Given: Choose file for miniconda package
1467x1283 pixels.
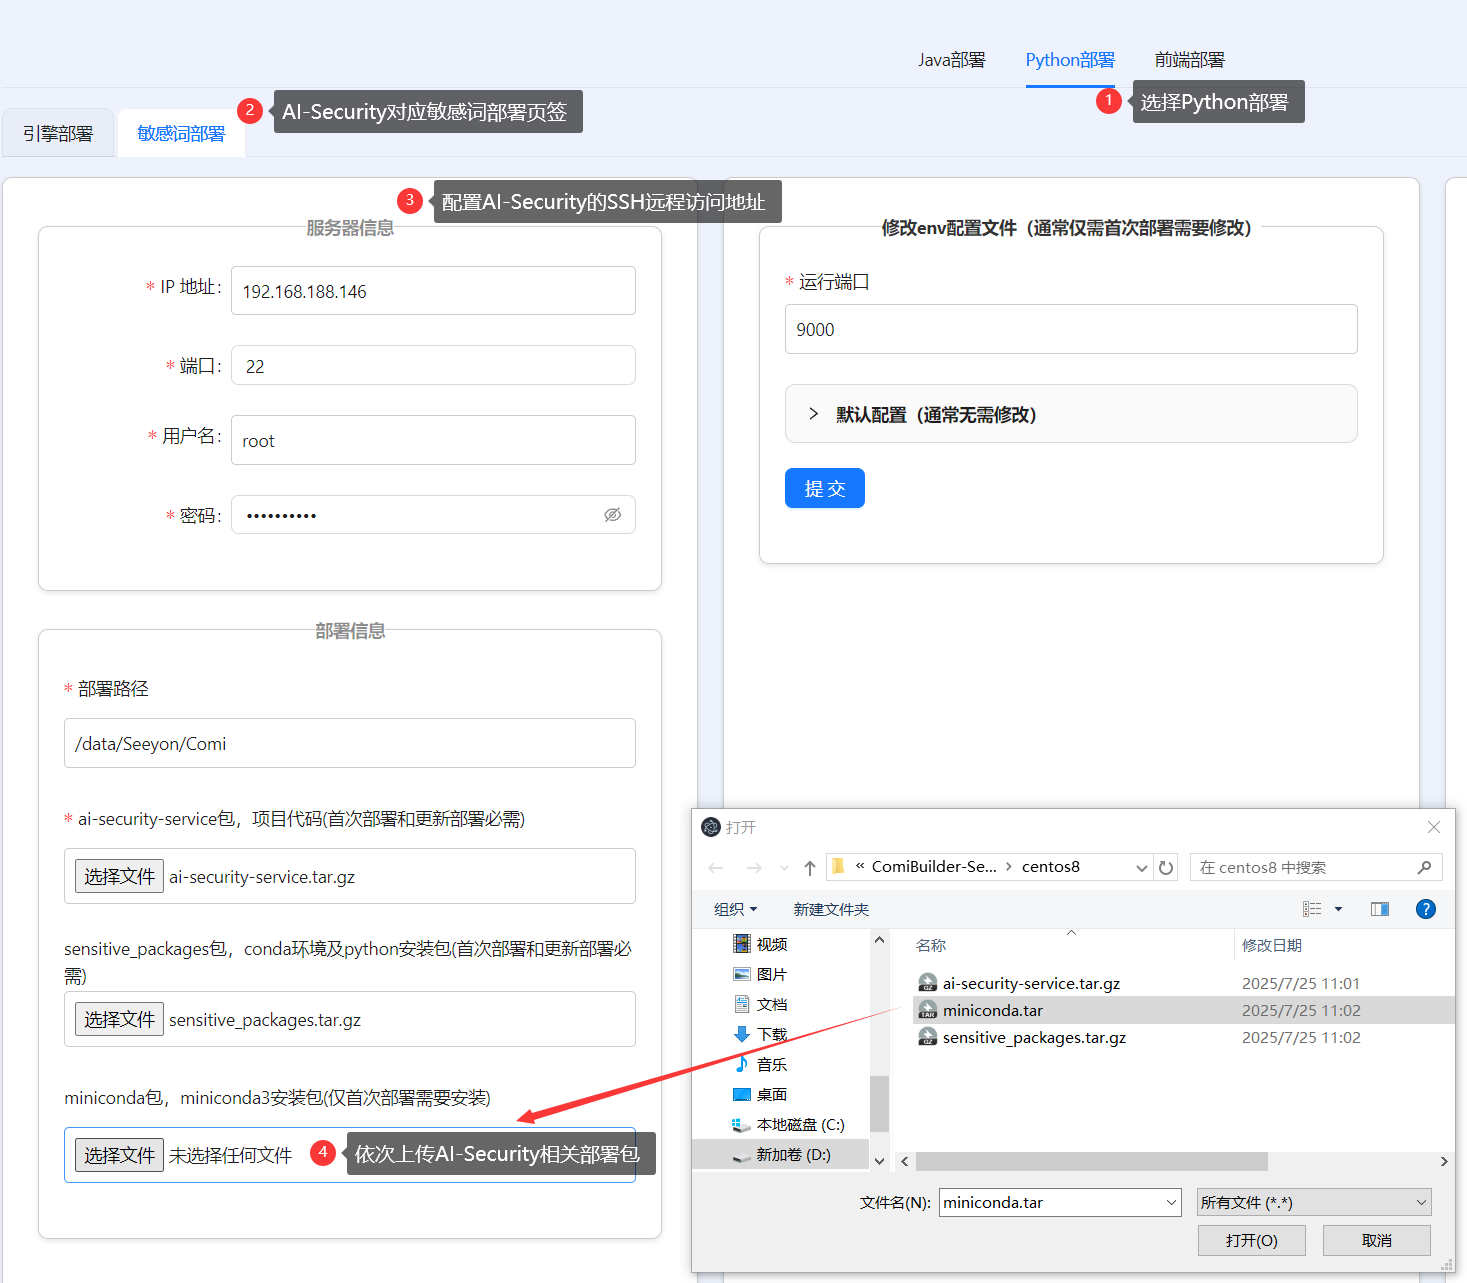Looking at the screenshot, I should (x=119, y=1155).
